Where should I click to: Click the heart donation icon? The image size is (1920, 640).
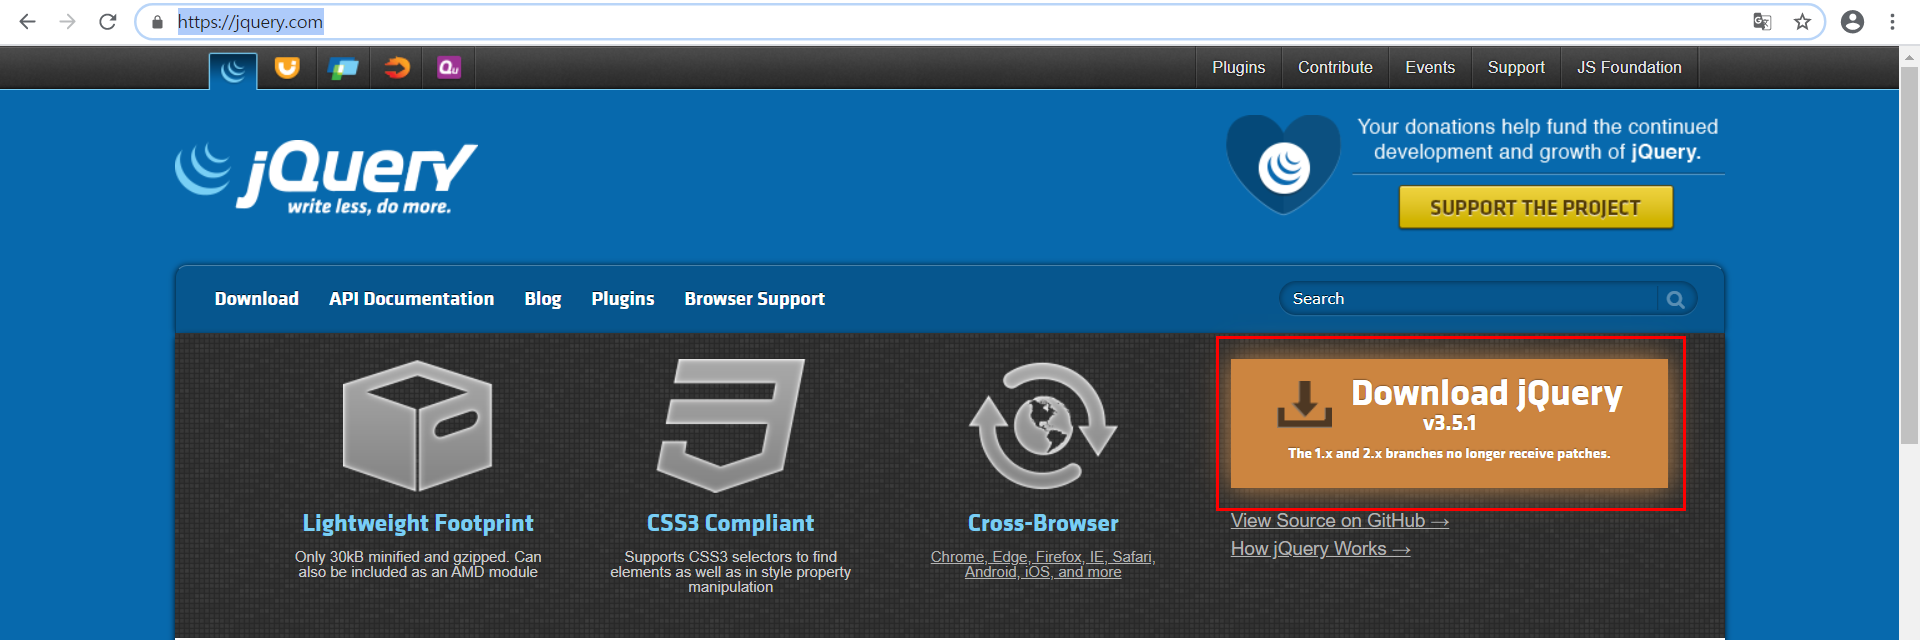coord(1283,164)
